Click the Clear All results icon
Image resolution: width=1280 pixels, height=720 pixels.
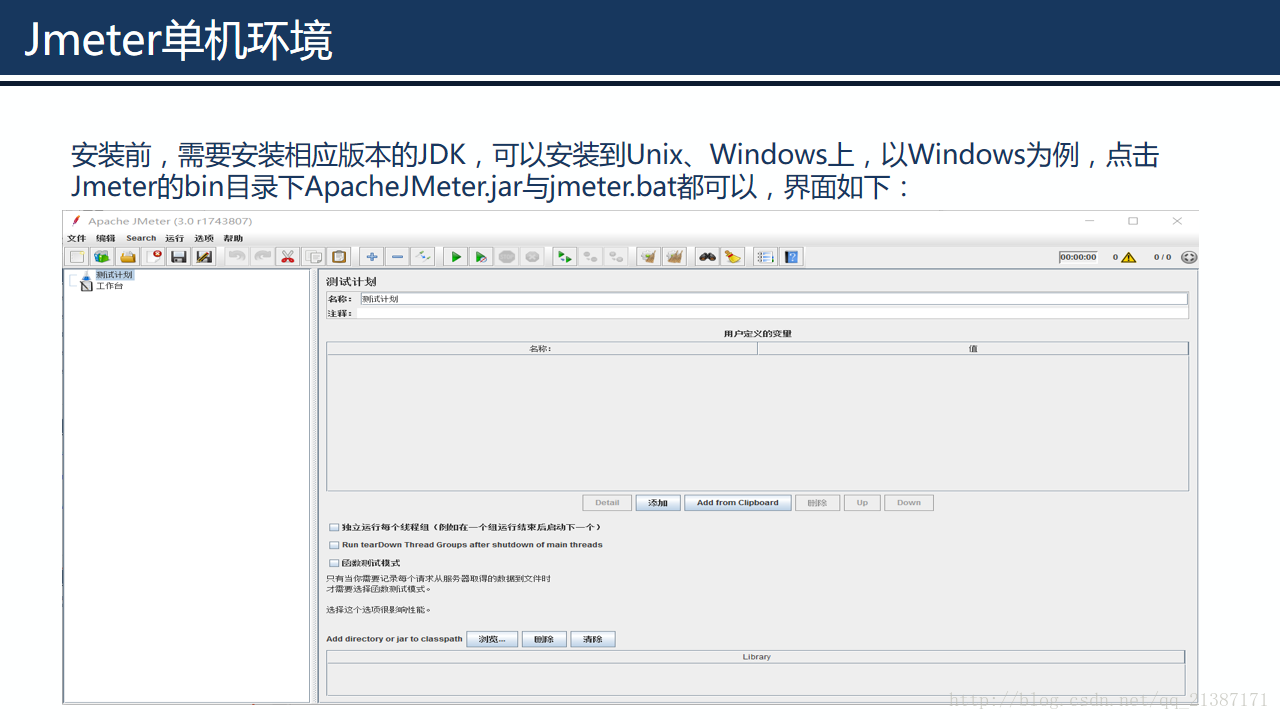[675, 257]
